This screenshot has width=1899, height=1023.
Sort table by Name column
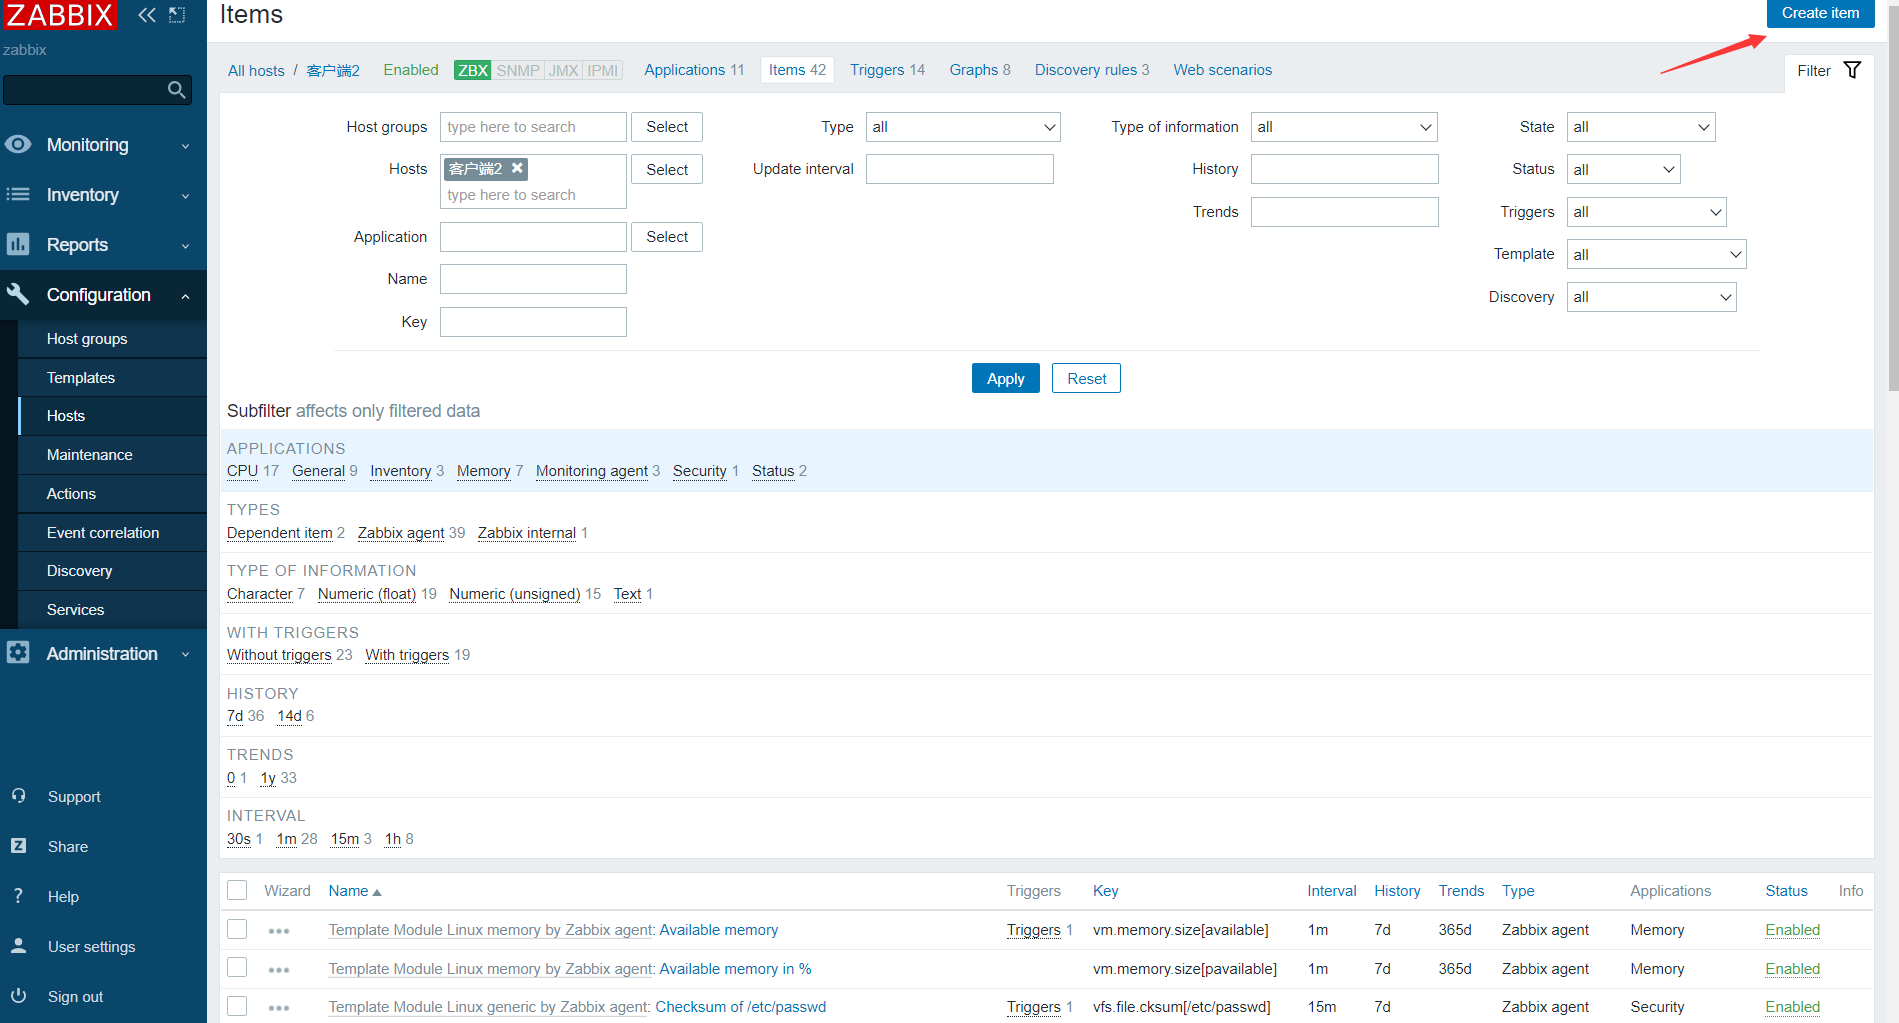coord(349,891)
